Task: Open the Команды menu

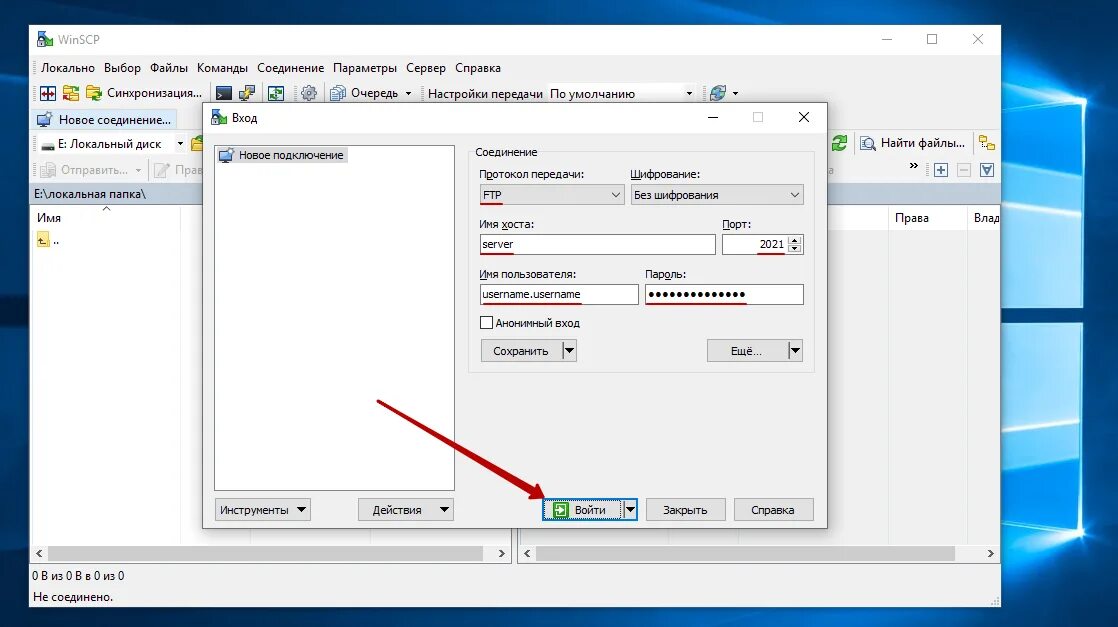Action: (x=222, y=68)
